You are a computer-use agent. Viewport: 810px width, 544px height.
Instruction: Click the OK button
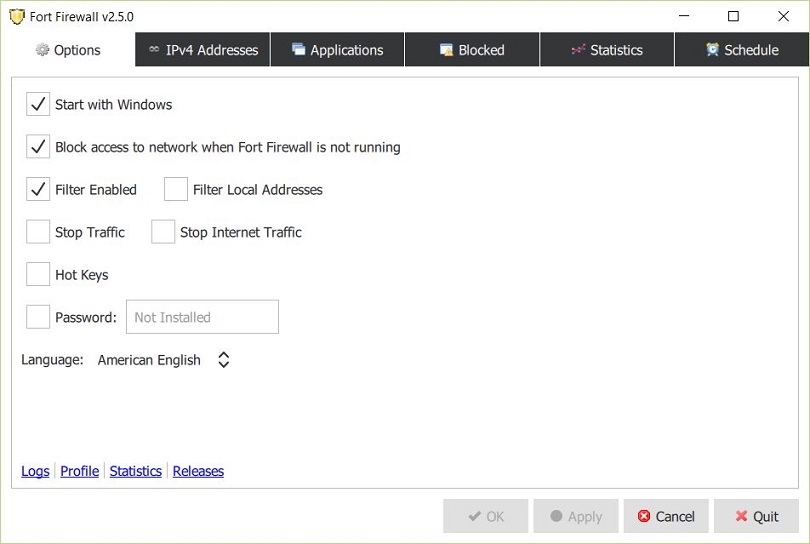pyautogui.click(x=486, y=516)
